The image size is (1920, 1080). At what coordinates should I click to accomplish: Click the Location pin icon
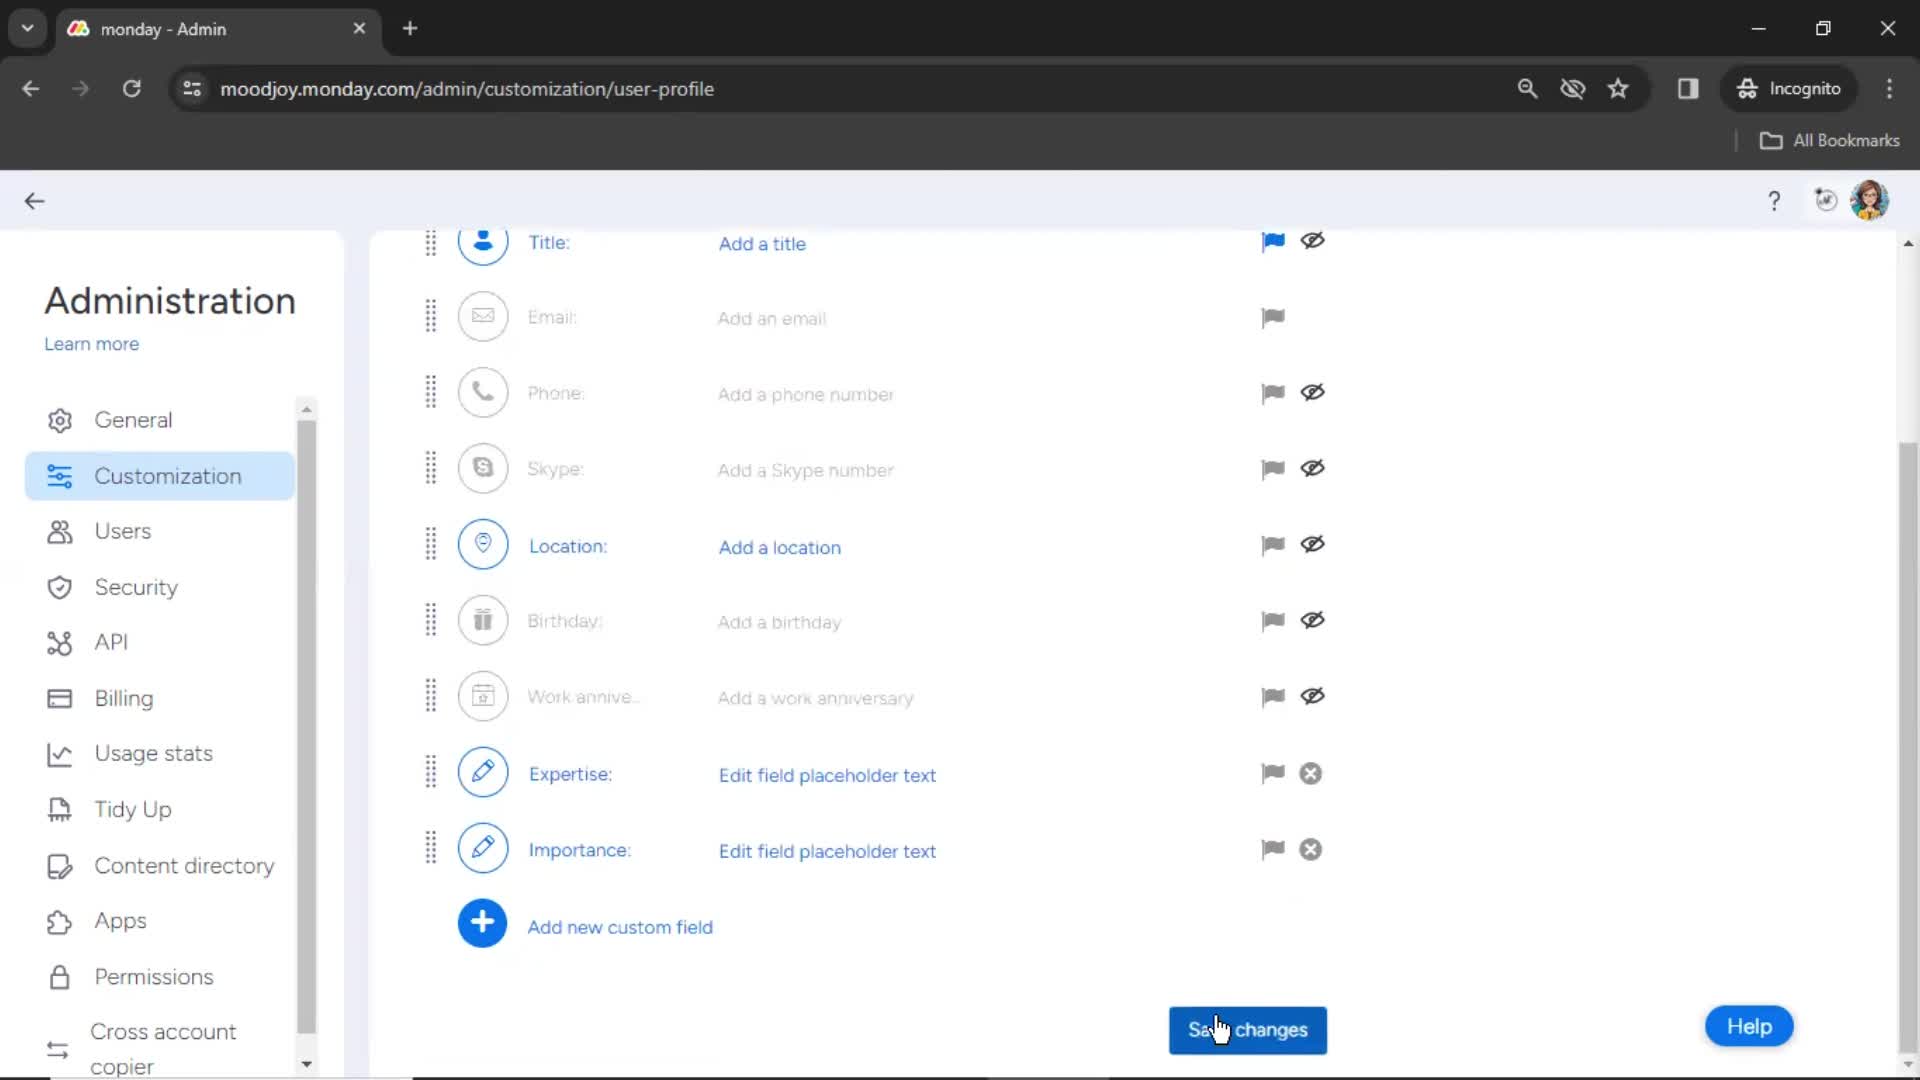(x=483, y=545)
